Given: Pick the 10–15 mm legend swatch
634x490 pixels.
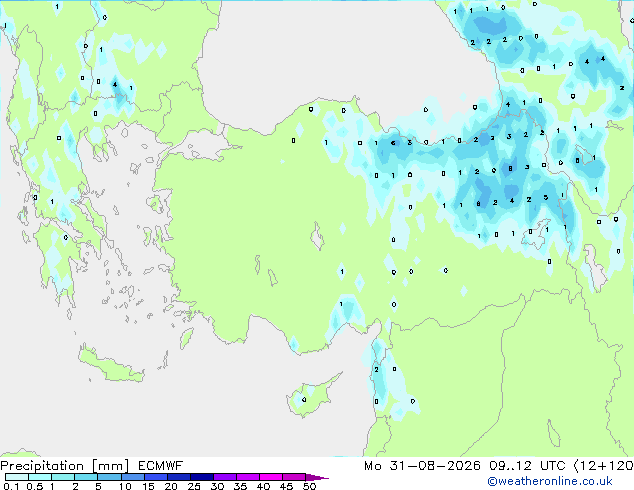Looking at the screenshot, I should click(133, 477).
